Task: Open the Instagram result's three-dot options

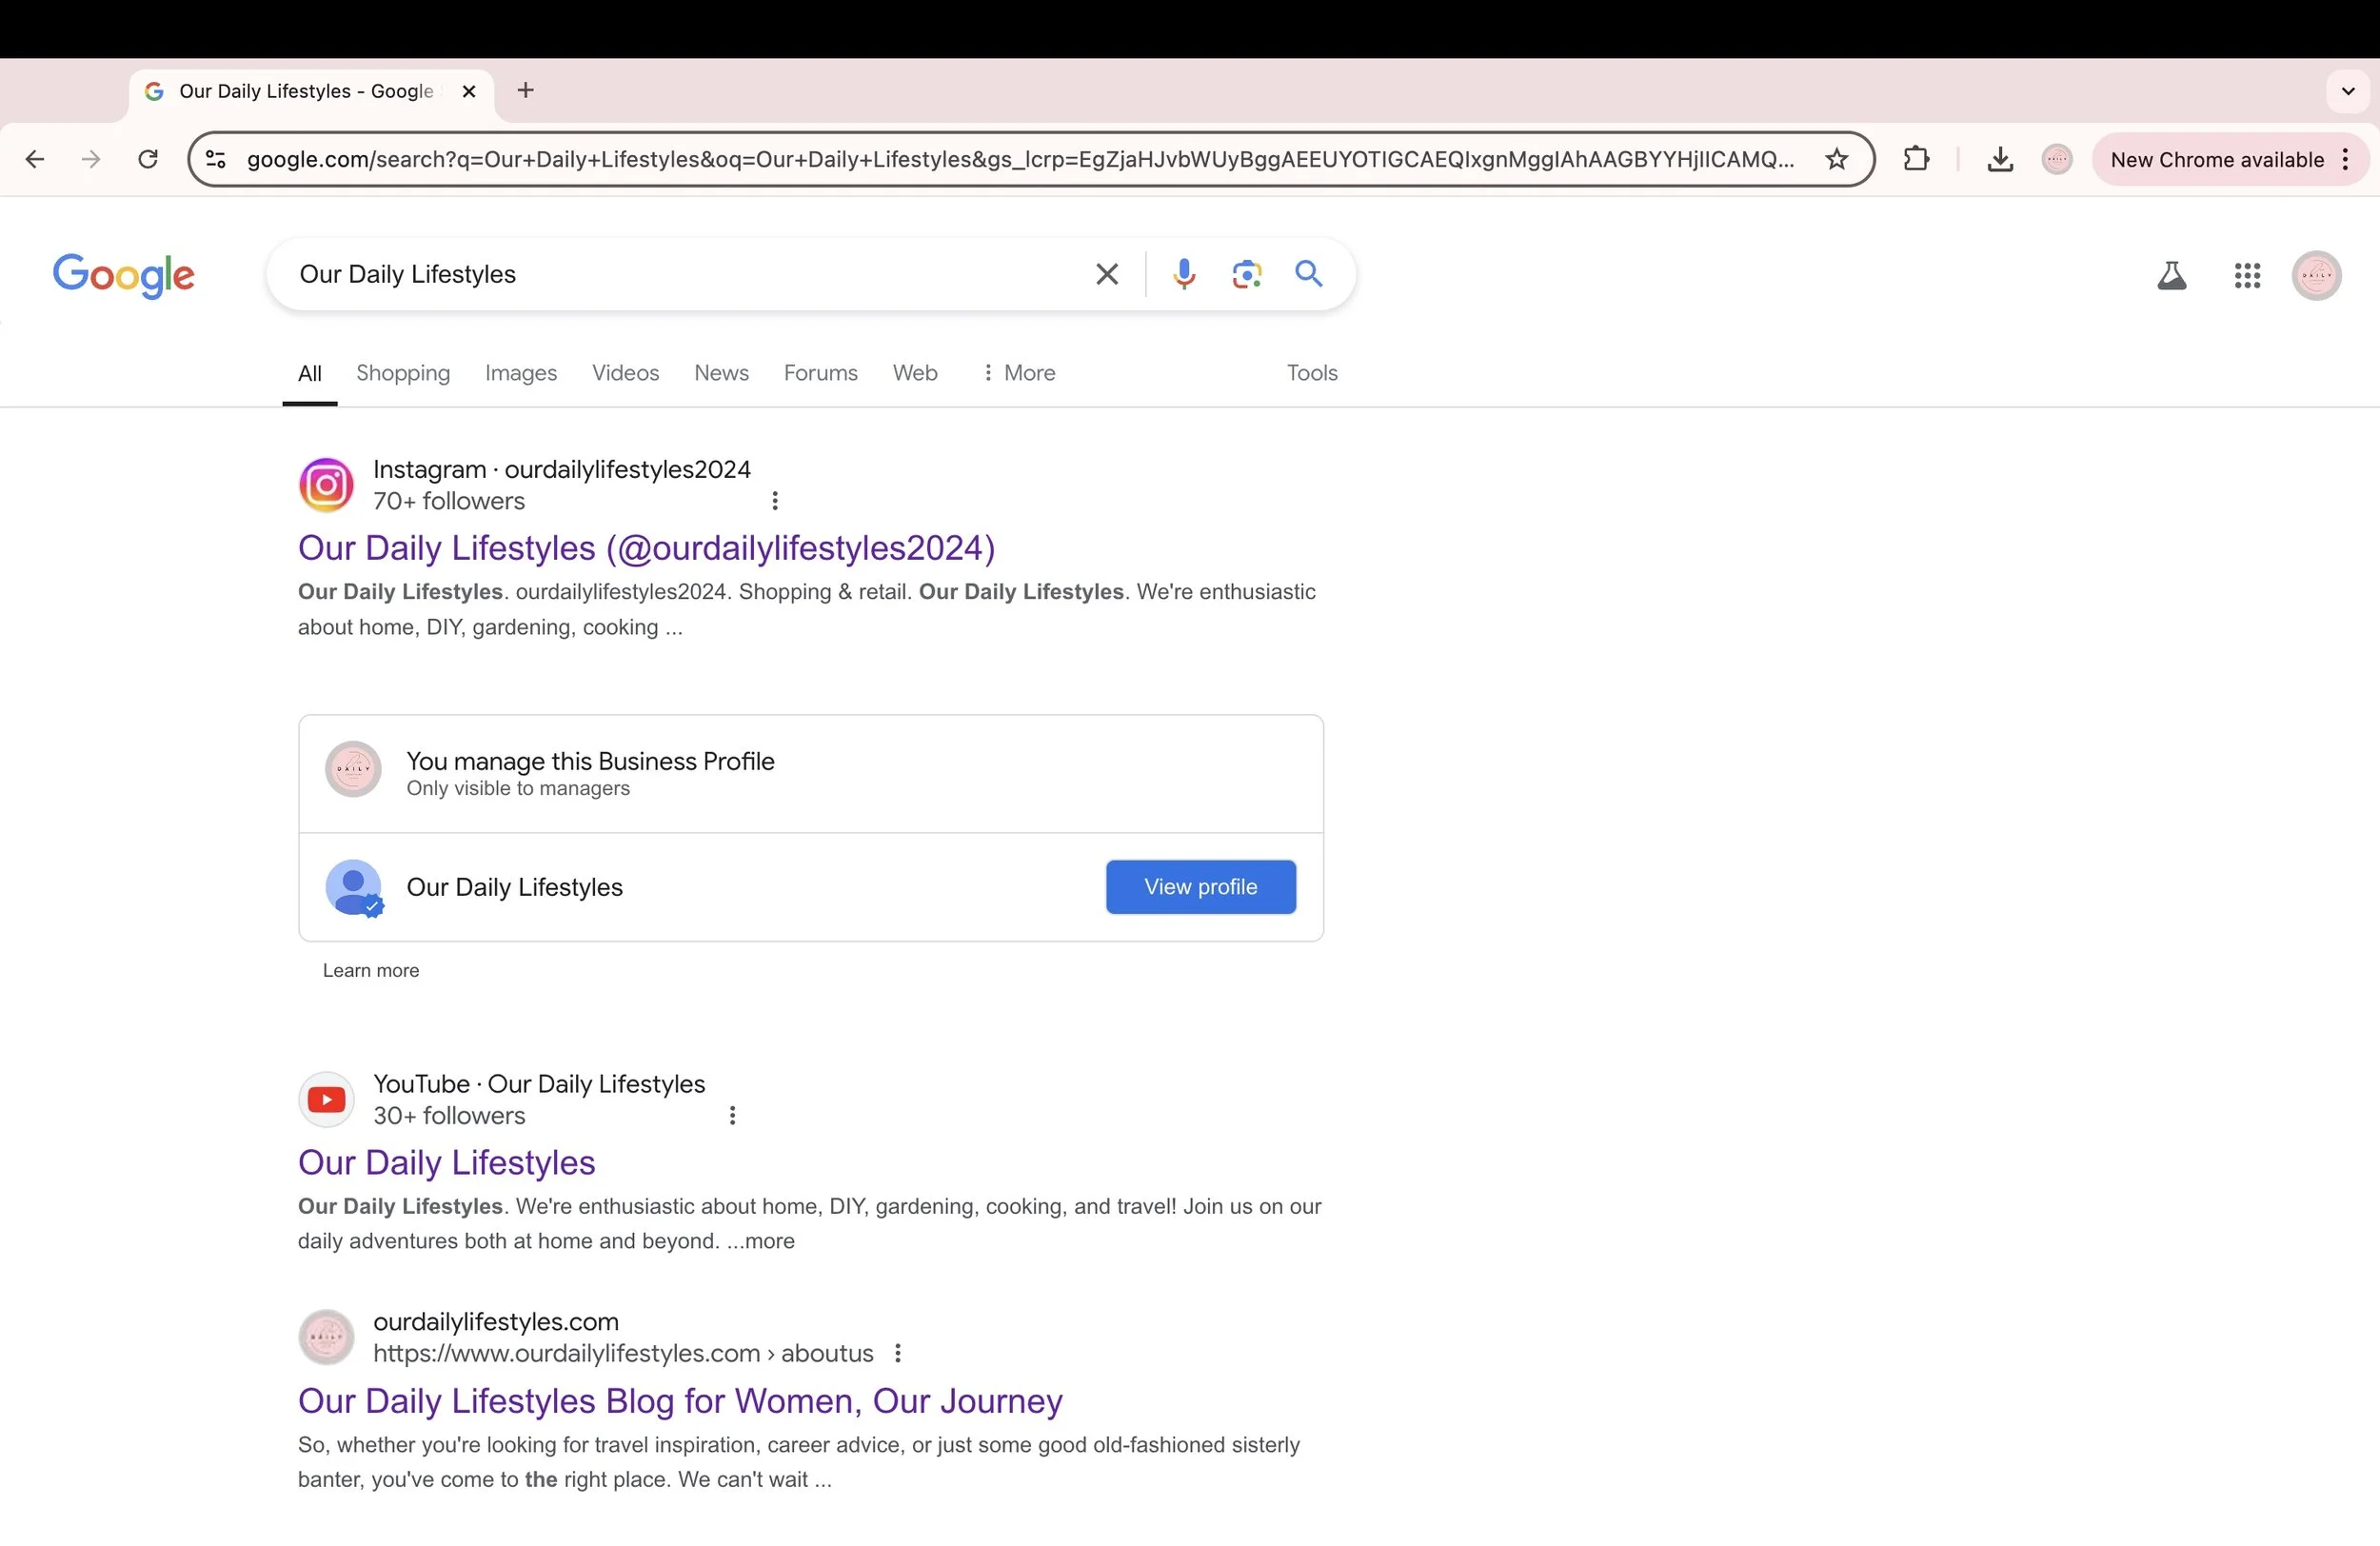Action: pyautogui.click(x=775, y=500)
